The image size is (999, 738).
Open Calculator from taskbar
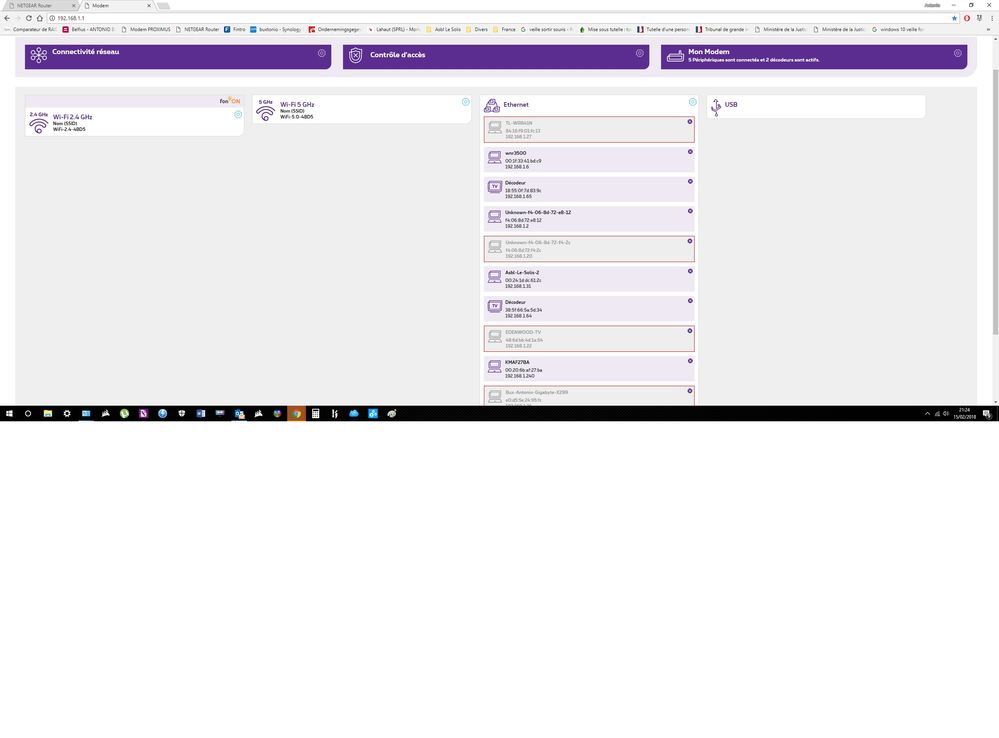tap(315, 414)
